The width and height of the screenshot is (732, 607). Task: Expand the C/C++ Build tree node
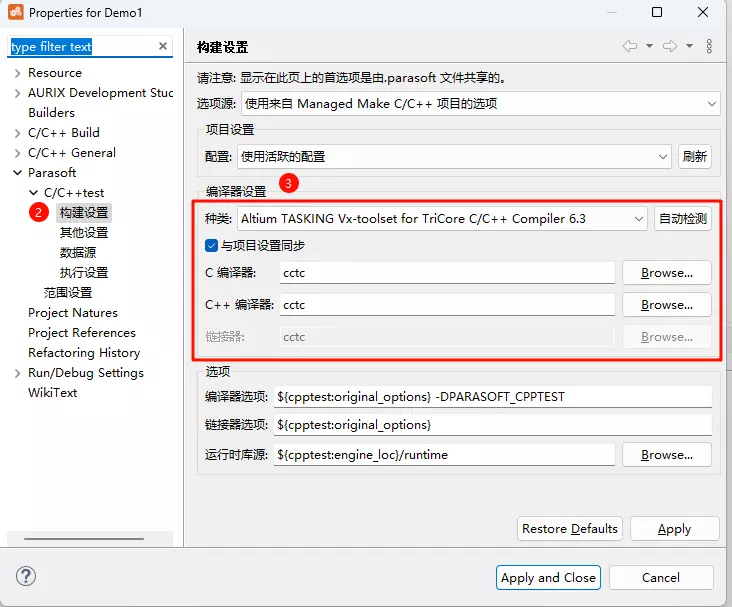17,133
